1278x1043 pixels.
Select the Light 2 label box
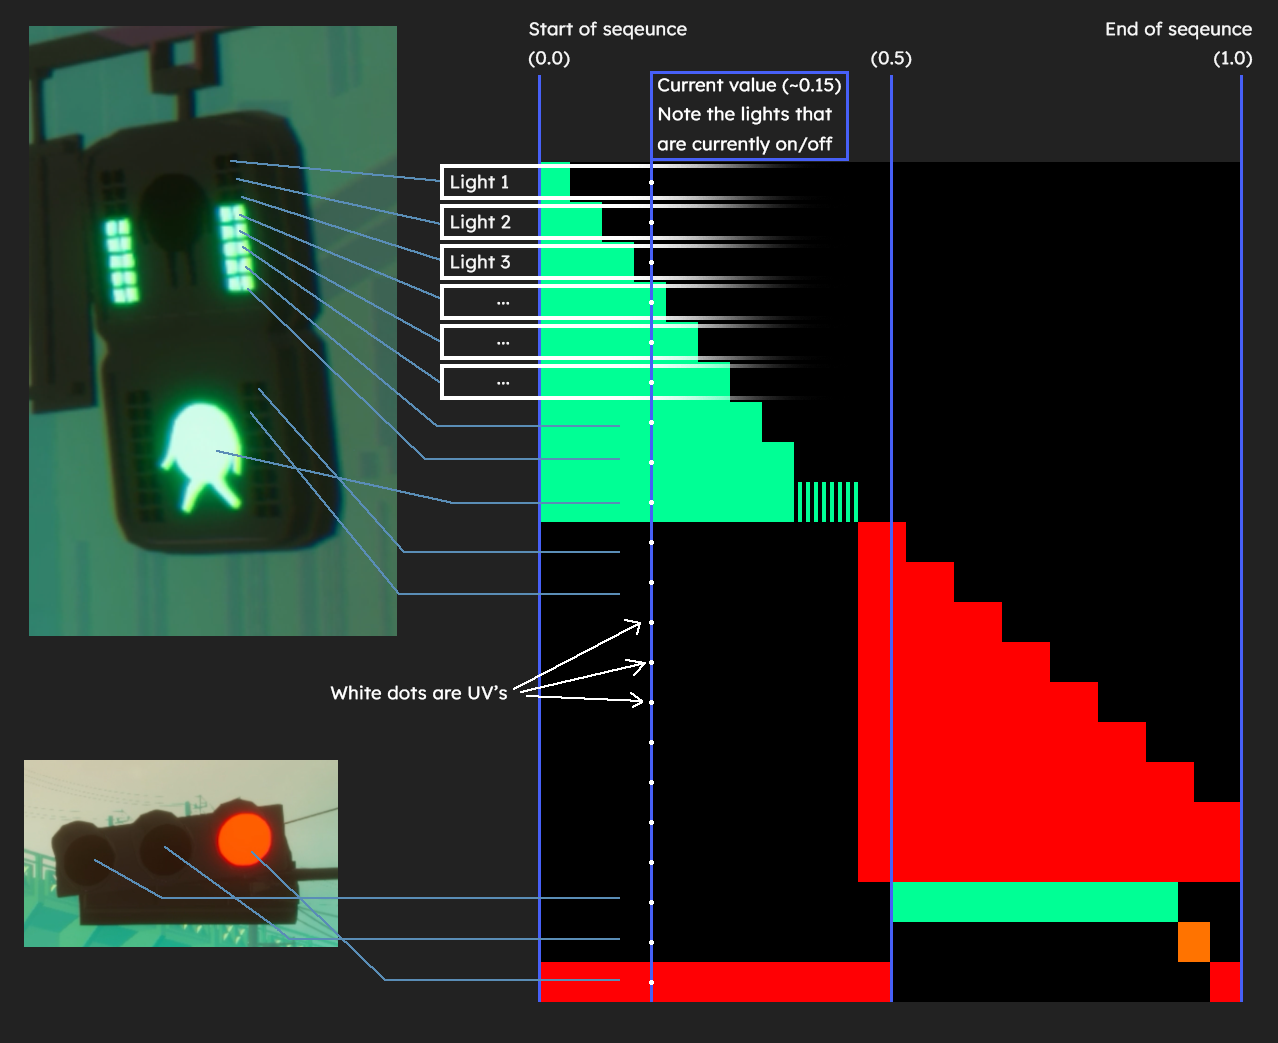pos(489,222)
